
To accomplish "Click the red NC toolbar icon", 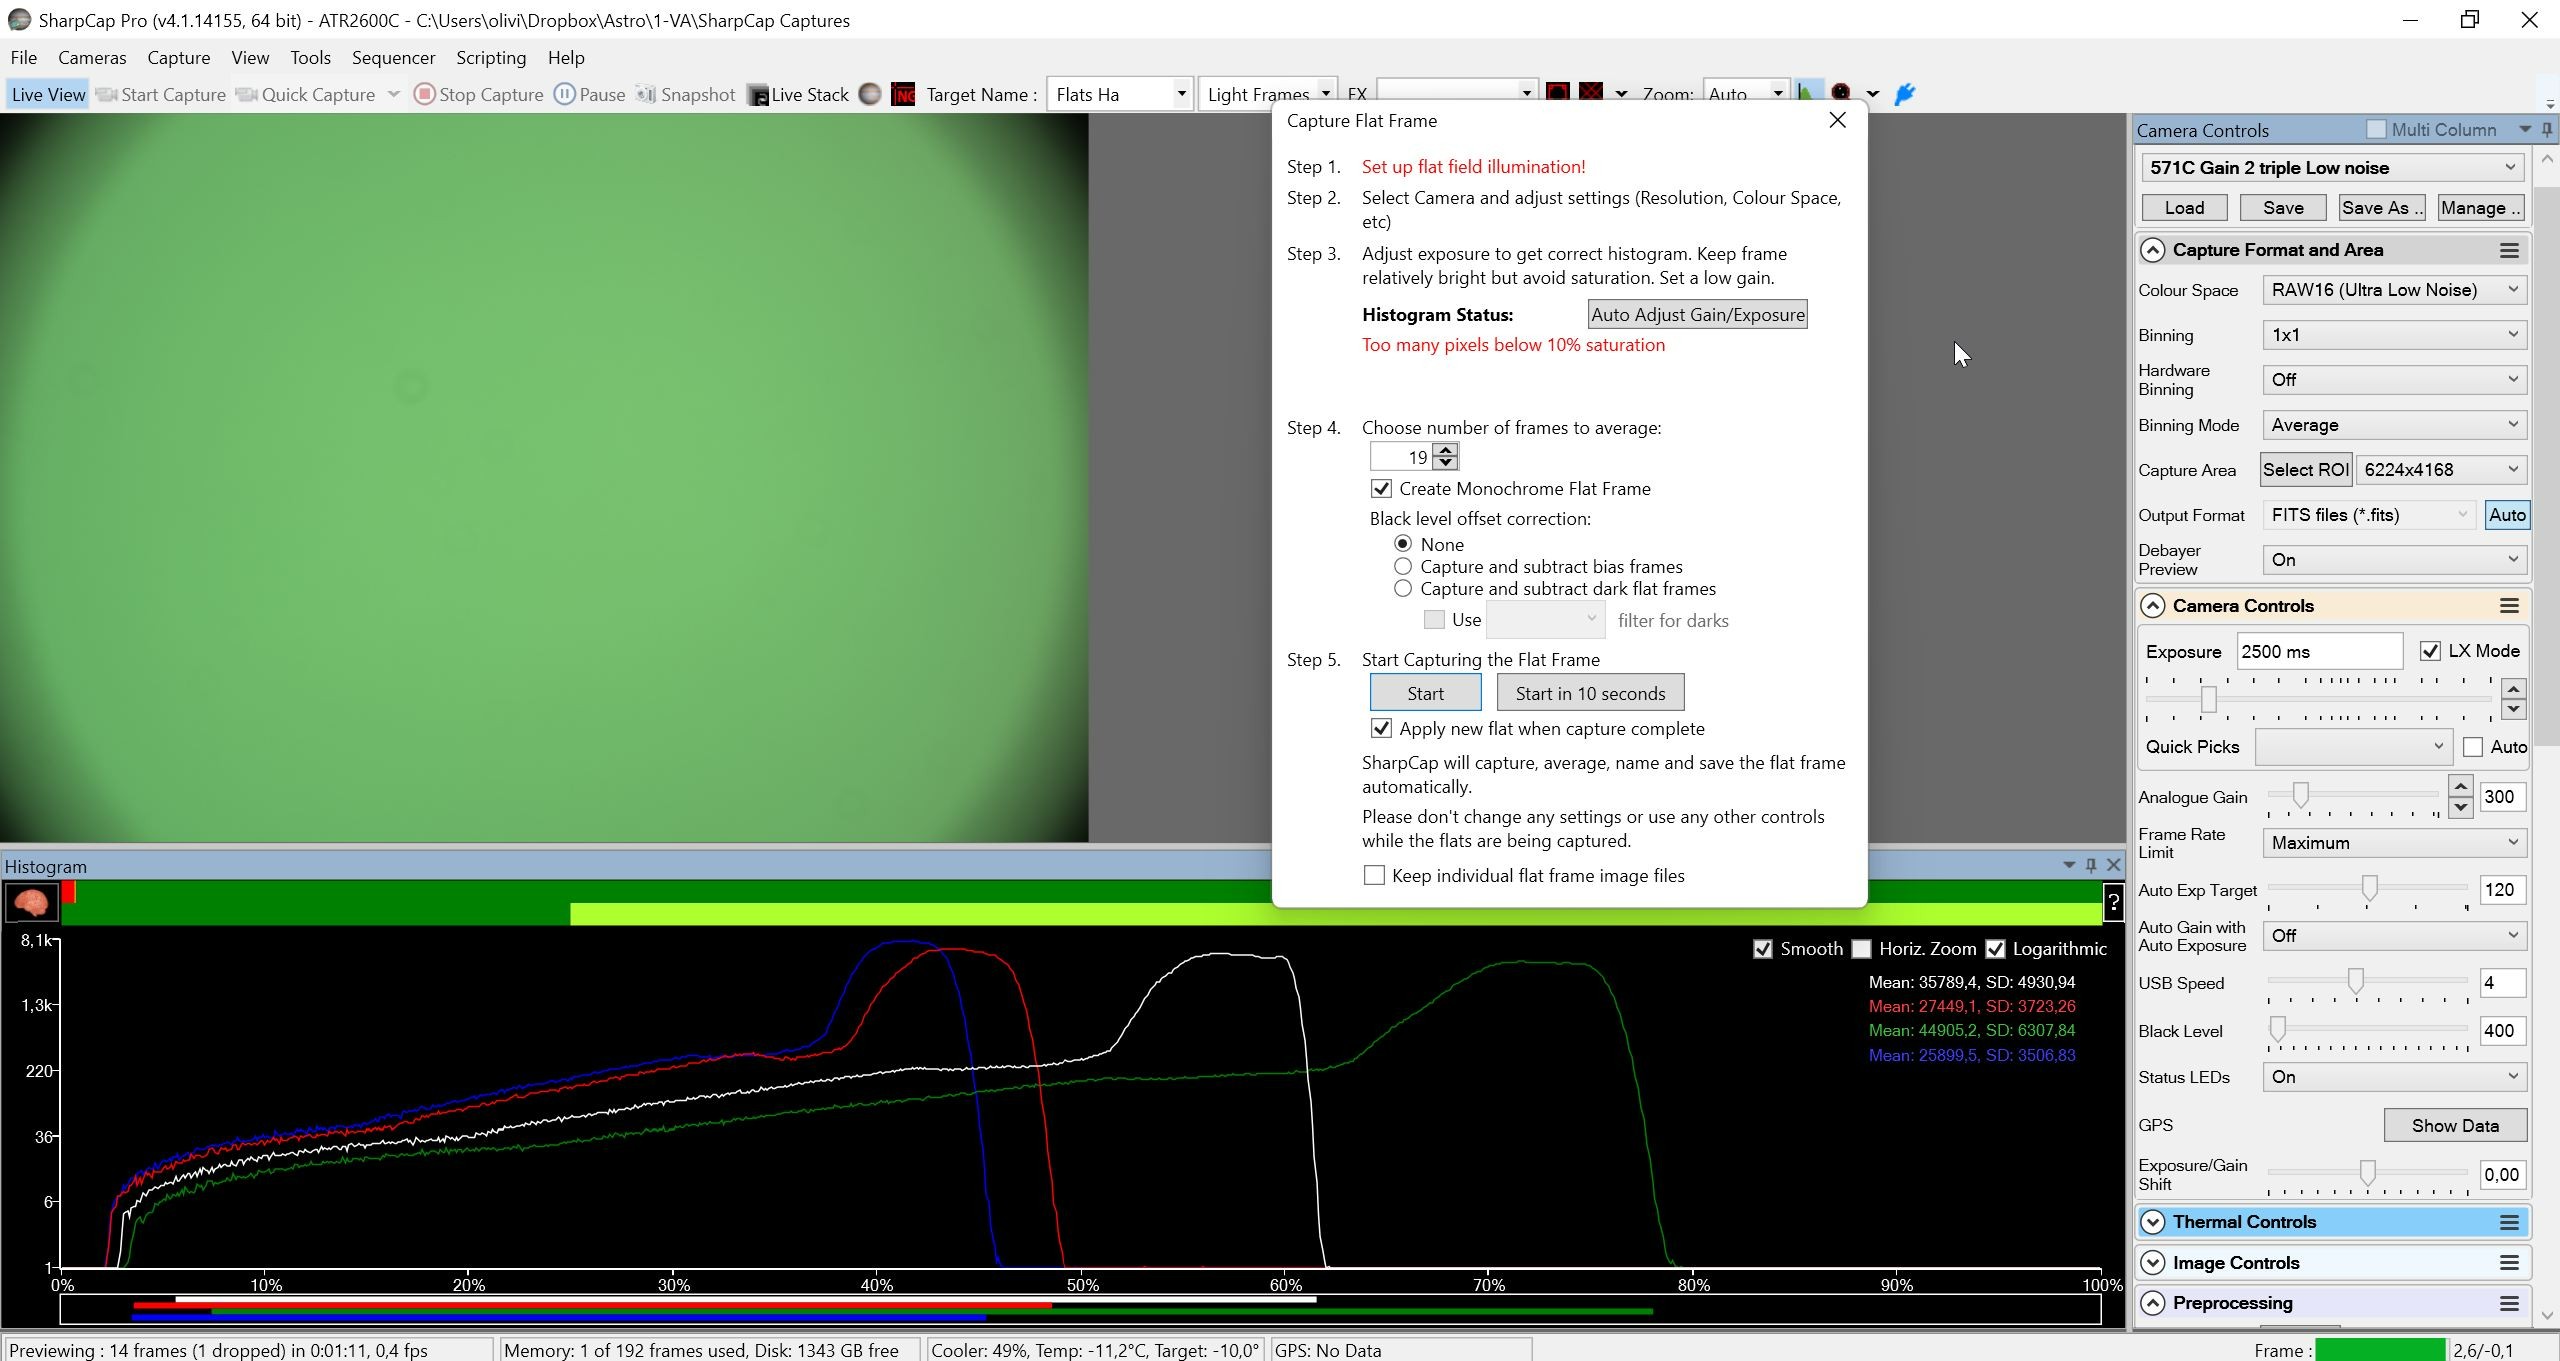I will pyautogui.click(x=903, y=94).
